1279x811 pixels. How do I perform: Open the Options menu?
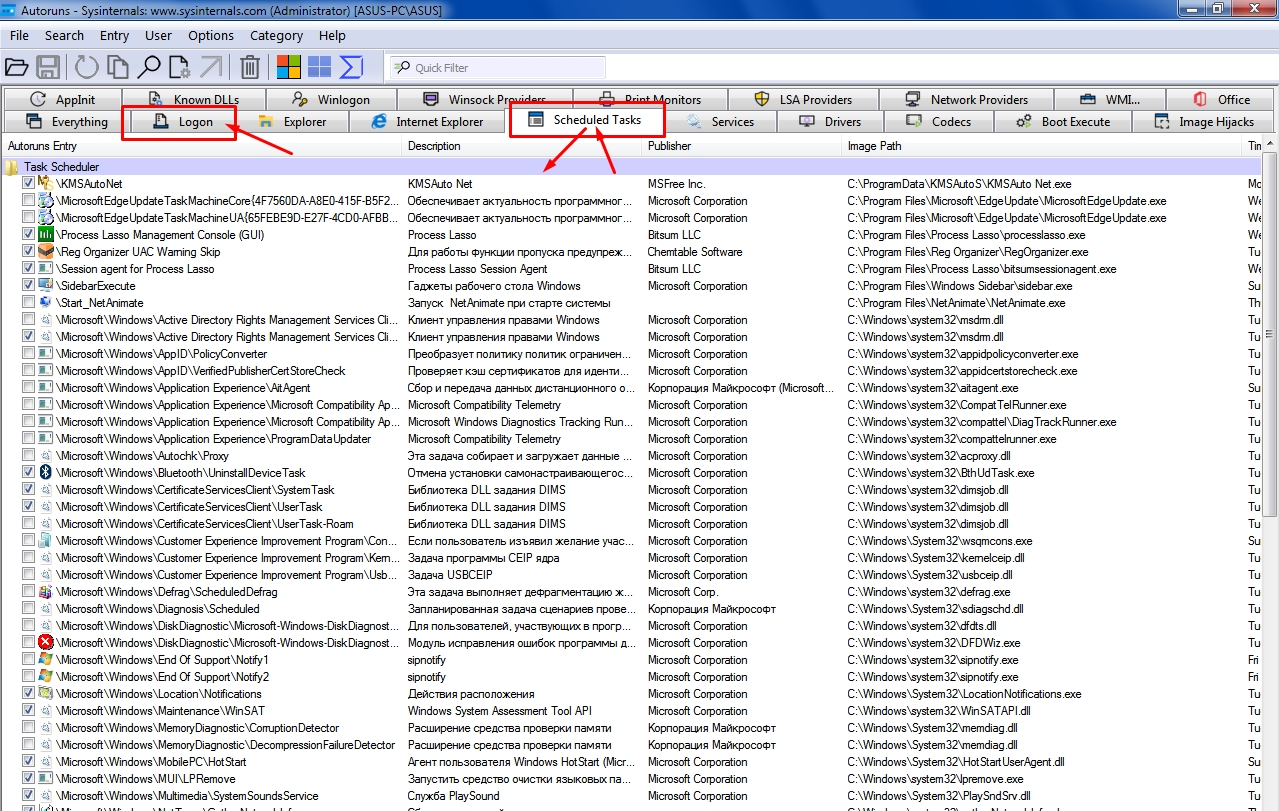211,35
